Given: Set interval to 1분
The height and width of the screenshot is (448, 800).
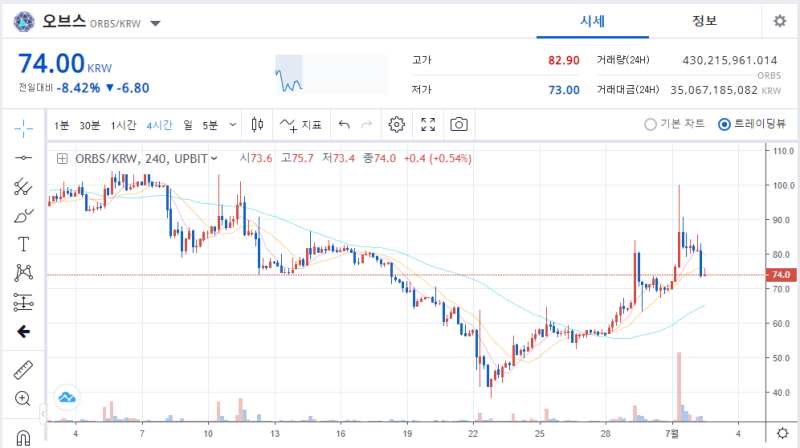Looking at the screenshot, I should [x=62, y=125].
